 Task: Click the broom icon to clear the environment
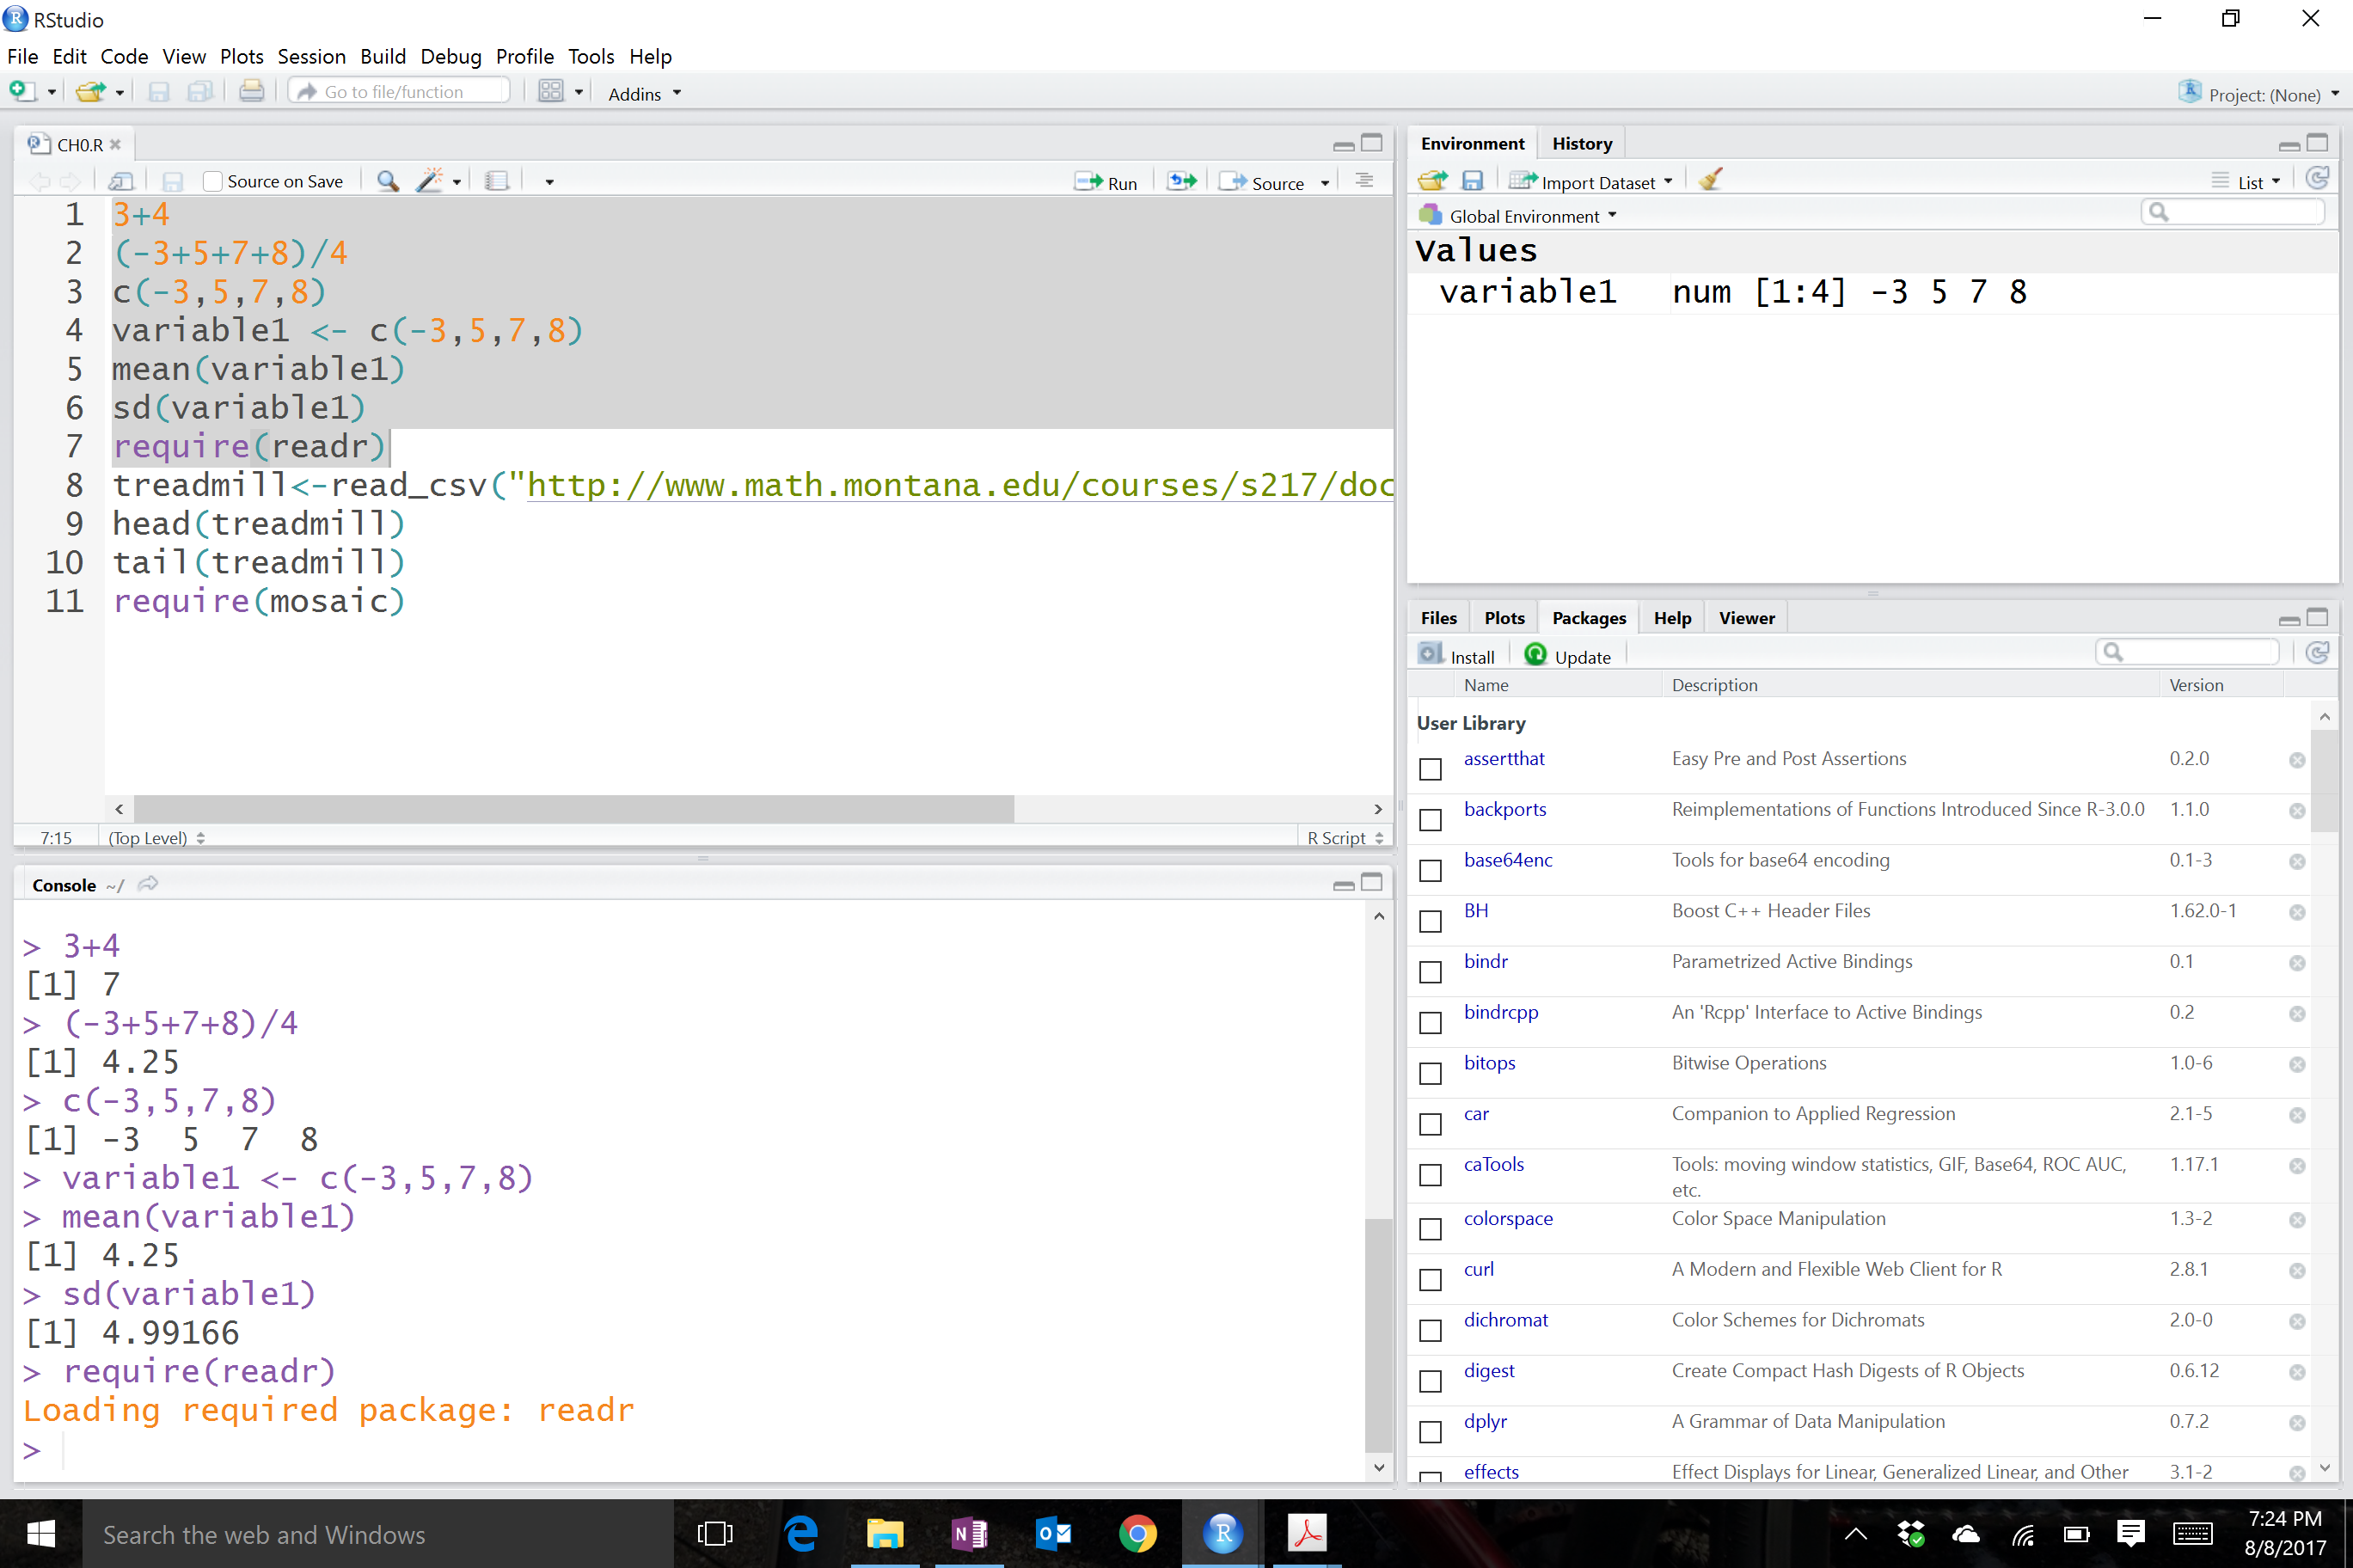click(1710, 181)
